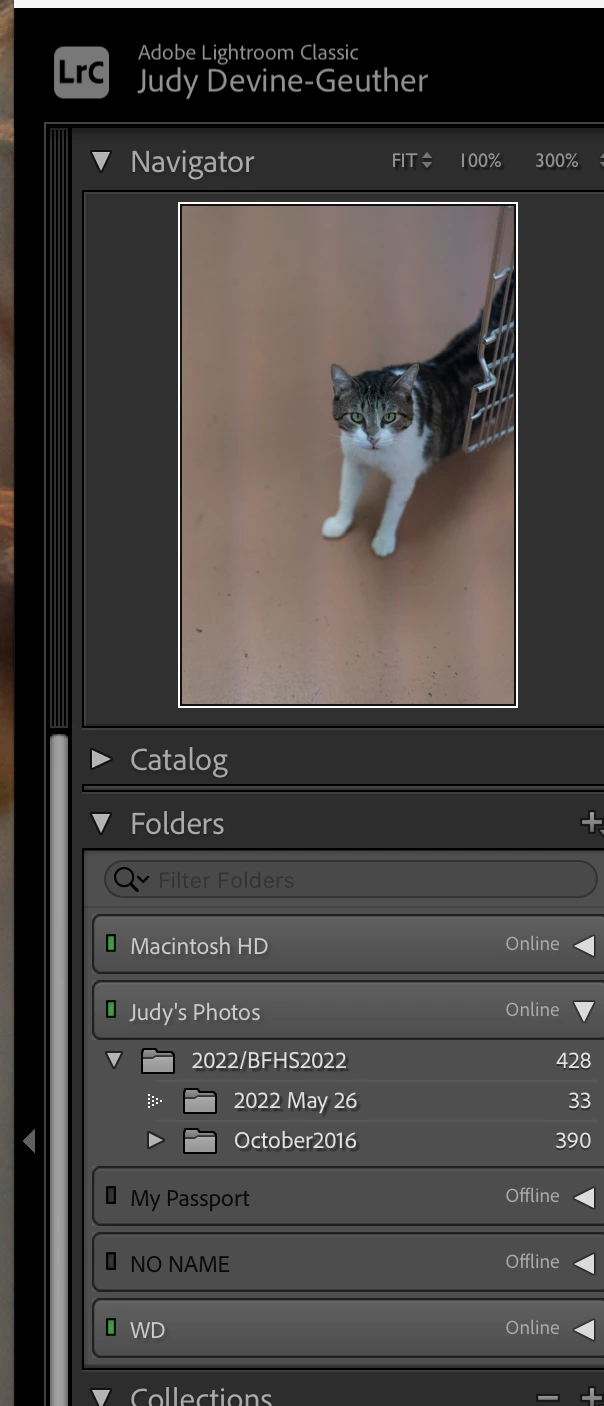Click the 2022 May 26 folder icon
Screen dimensions: 604x1406
(200, 1101)
